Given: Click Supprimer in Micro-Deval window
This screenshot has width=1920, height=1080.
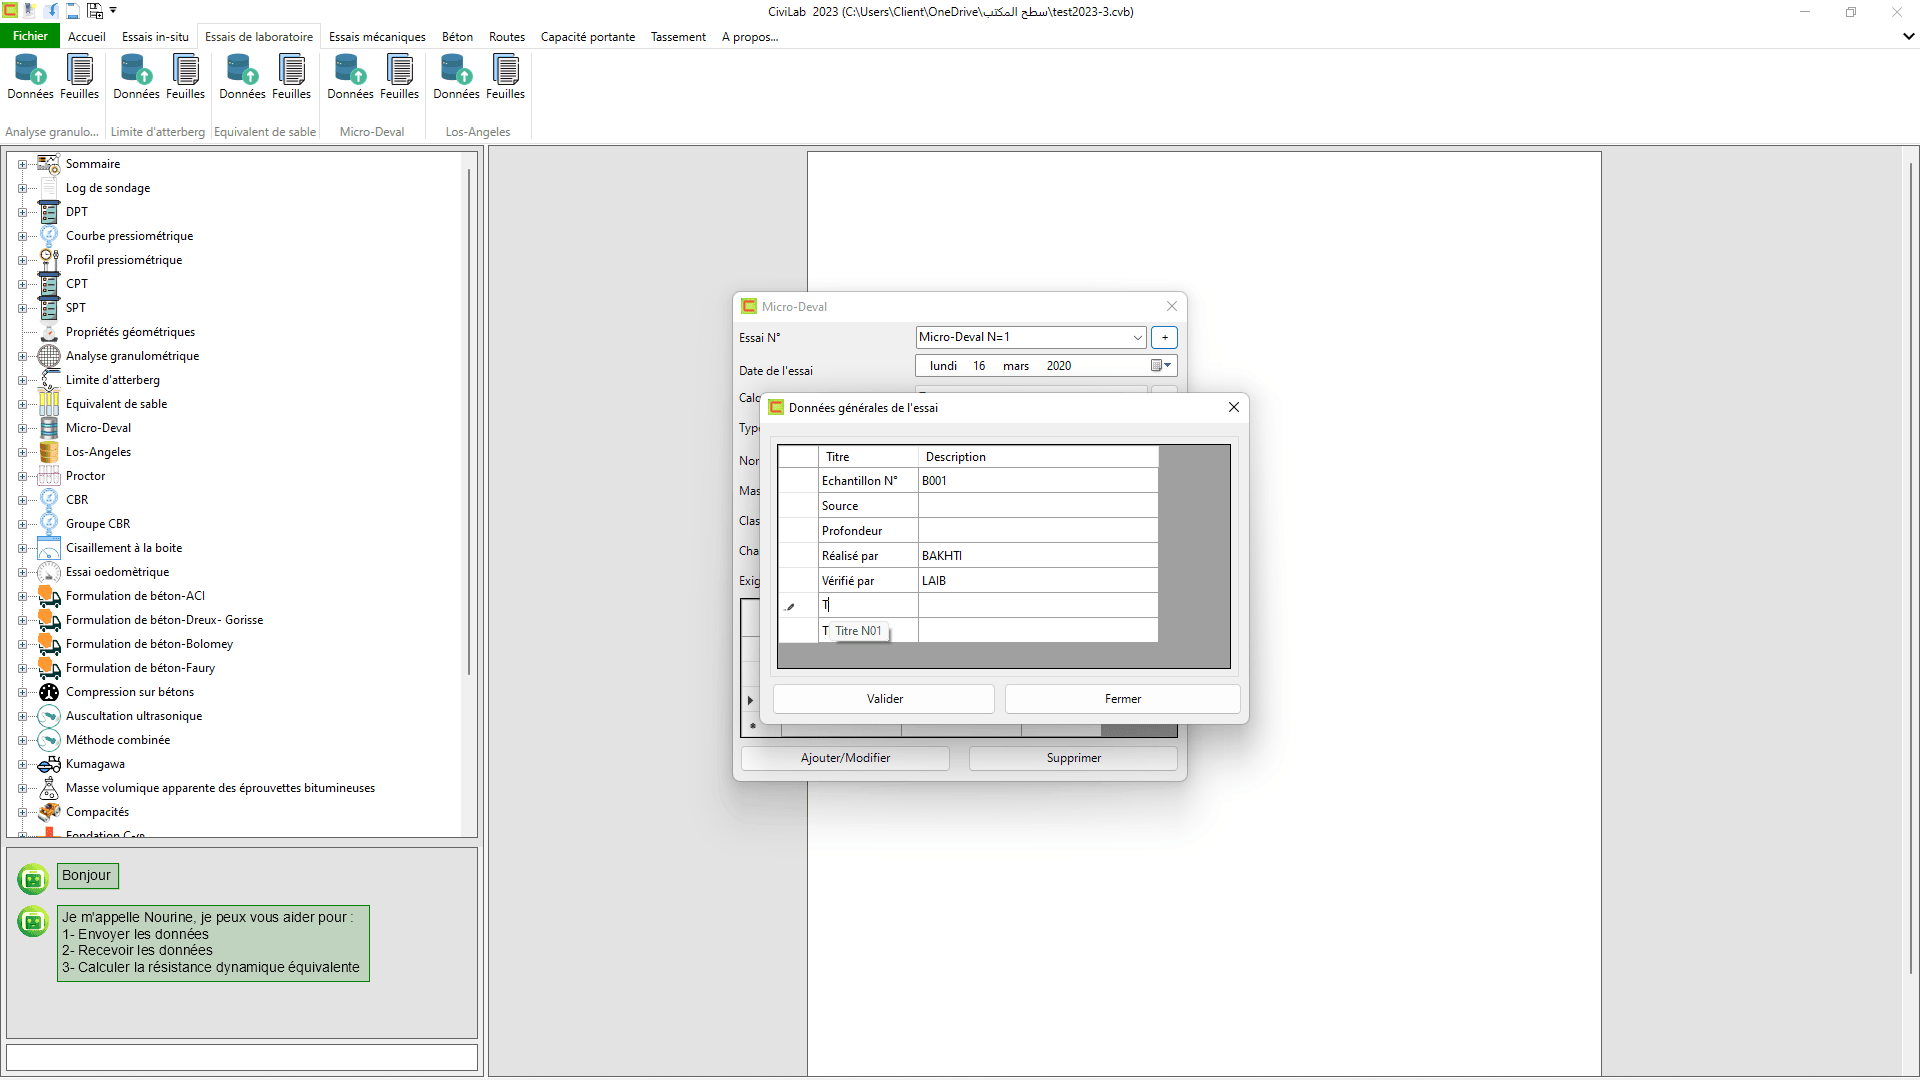Looking at the screenshot, I should pyautogui.click(x=1073, y=758).
